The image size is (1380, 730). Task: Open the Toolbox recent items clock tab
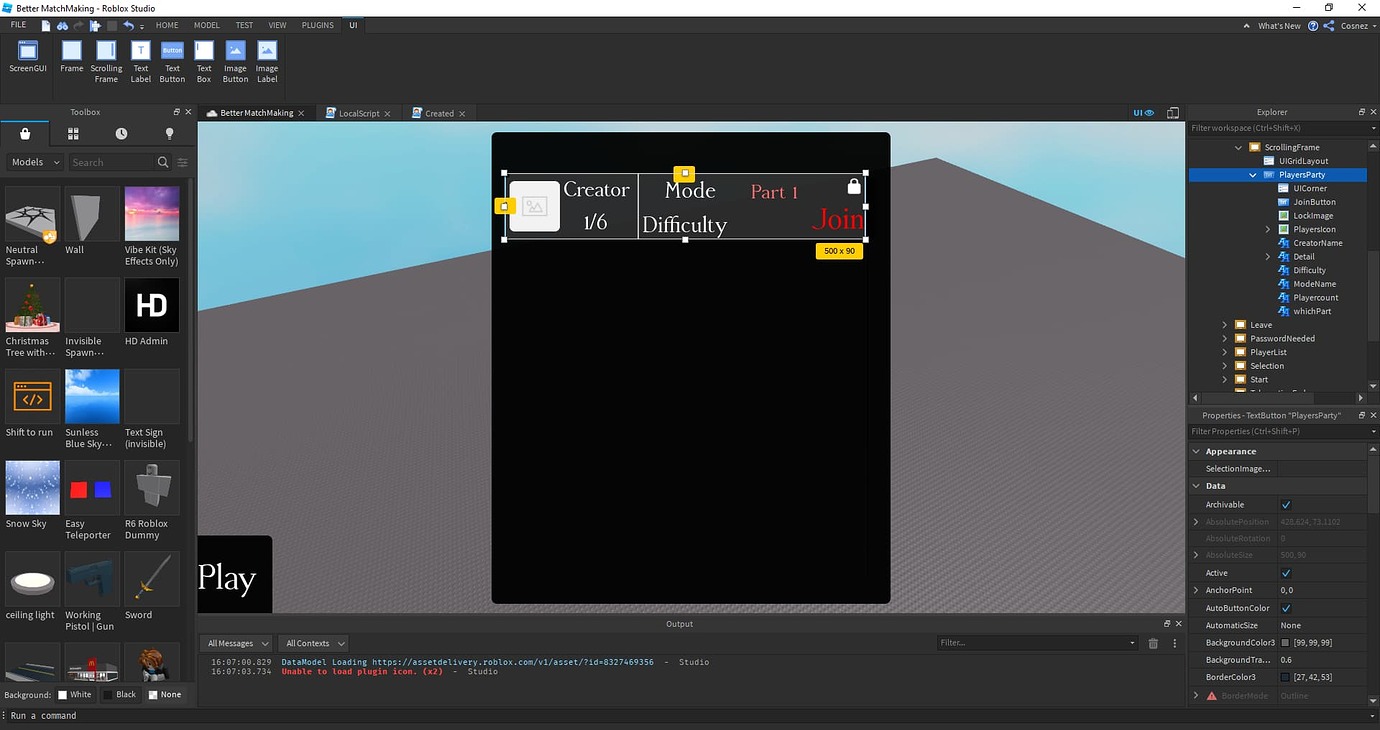point(121,134)
